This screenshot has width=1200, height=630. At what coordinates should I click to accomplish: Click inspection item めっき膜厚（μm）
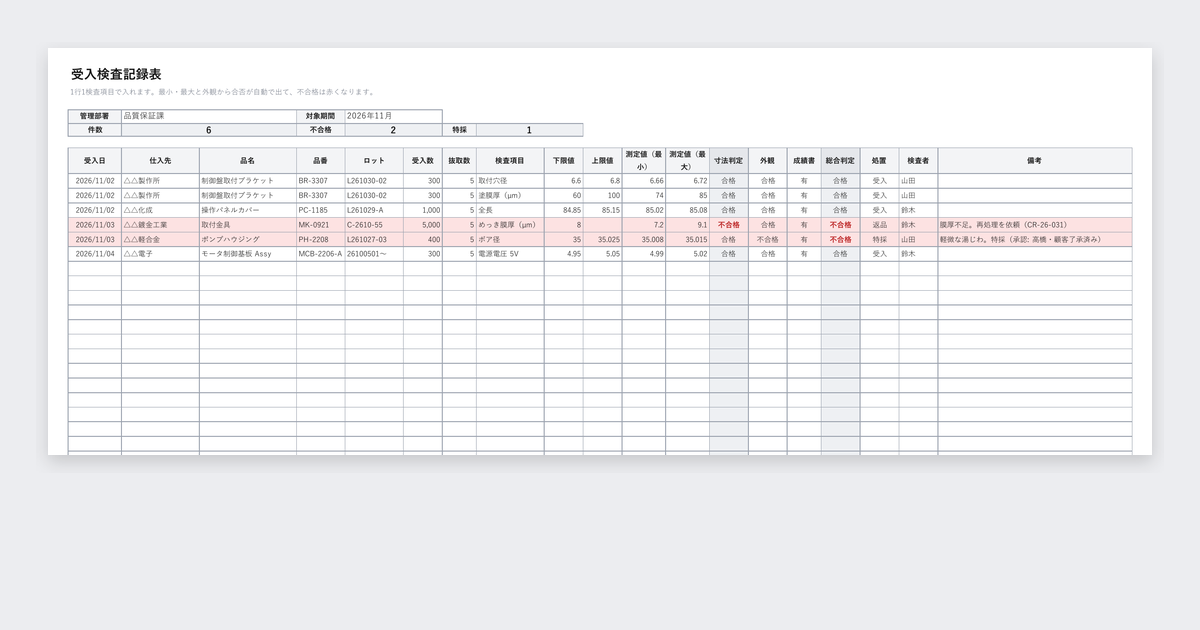(510, 225)
